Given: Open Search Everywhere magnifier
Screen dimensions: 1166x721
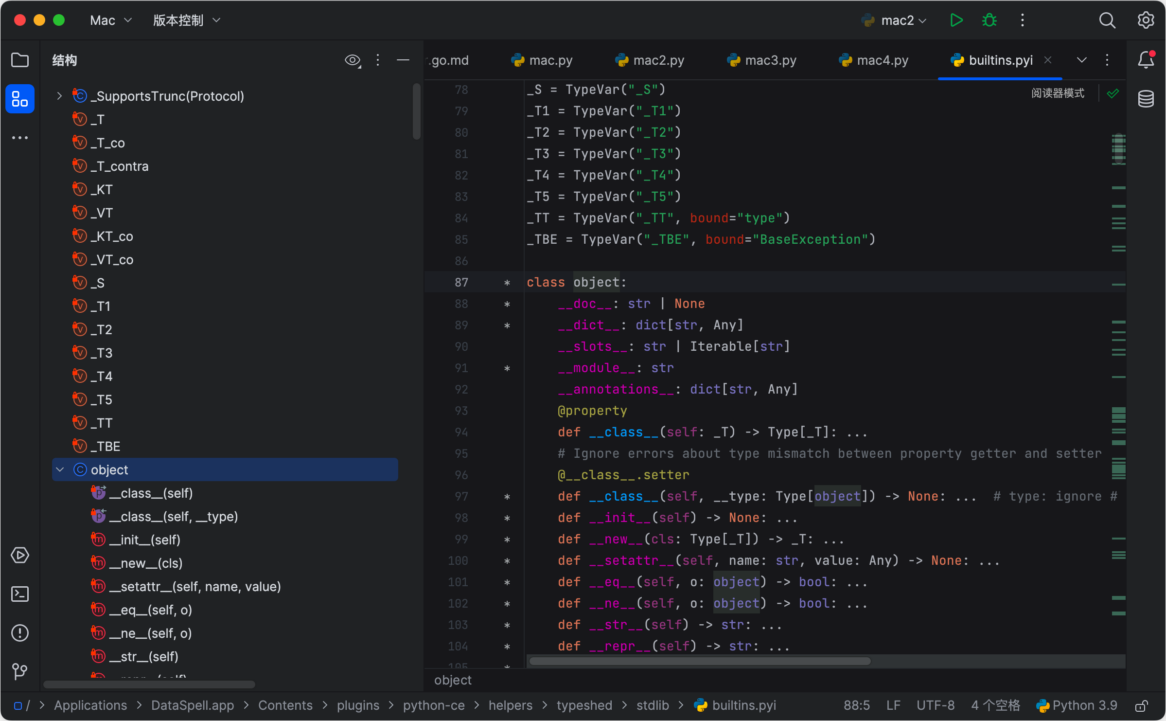Looking at the screenshot, I should coord(1107,20).
